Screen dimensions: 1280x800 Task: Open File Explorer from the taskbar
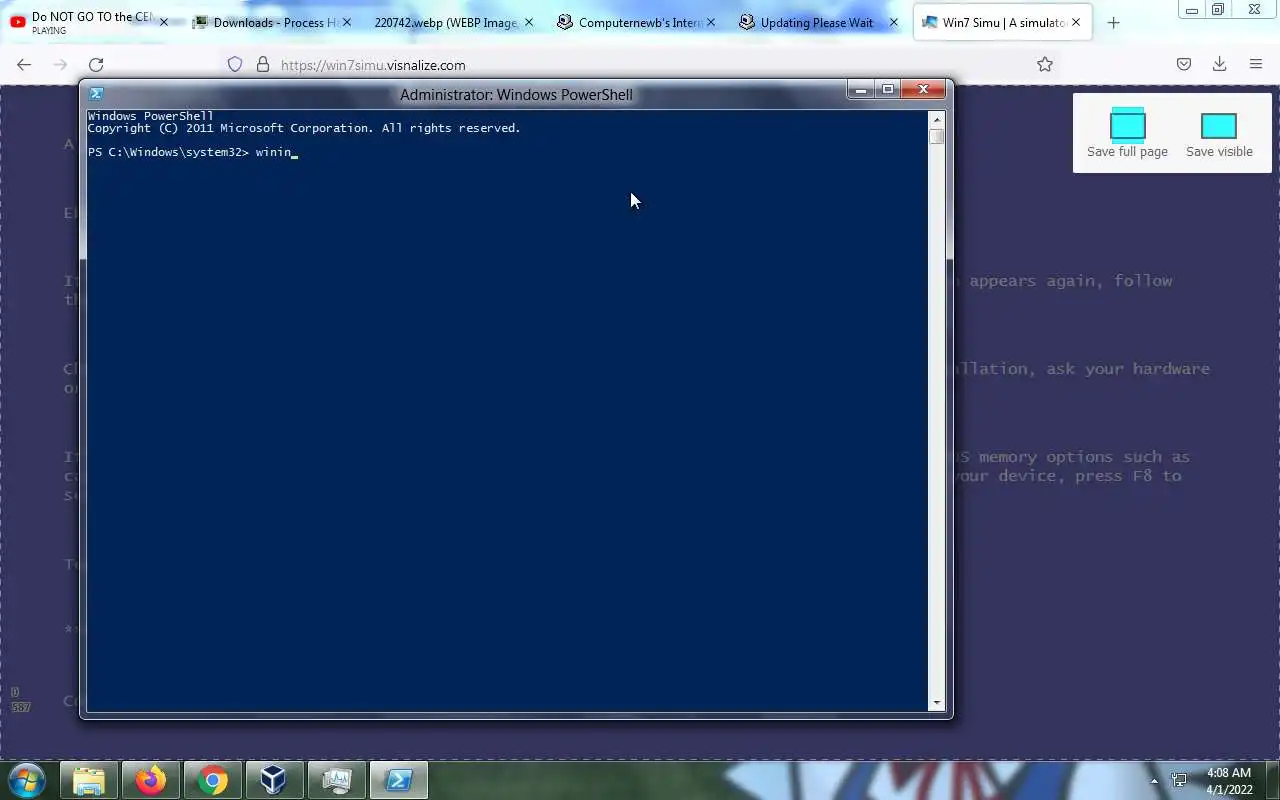(89, 780)
